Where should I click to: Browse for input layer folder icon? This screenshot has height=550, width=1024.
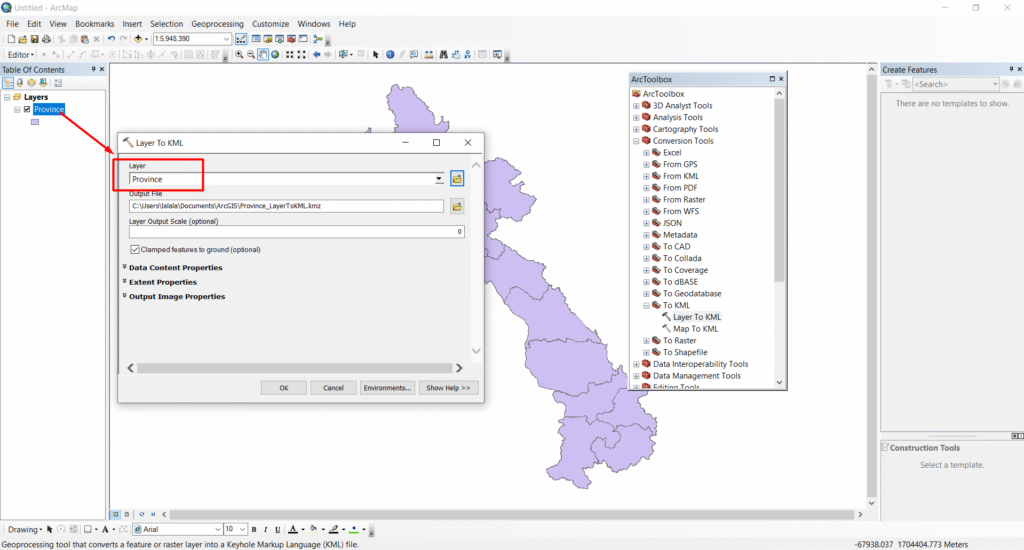point(457,178)
